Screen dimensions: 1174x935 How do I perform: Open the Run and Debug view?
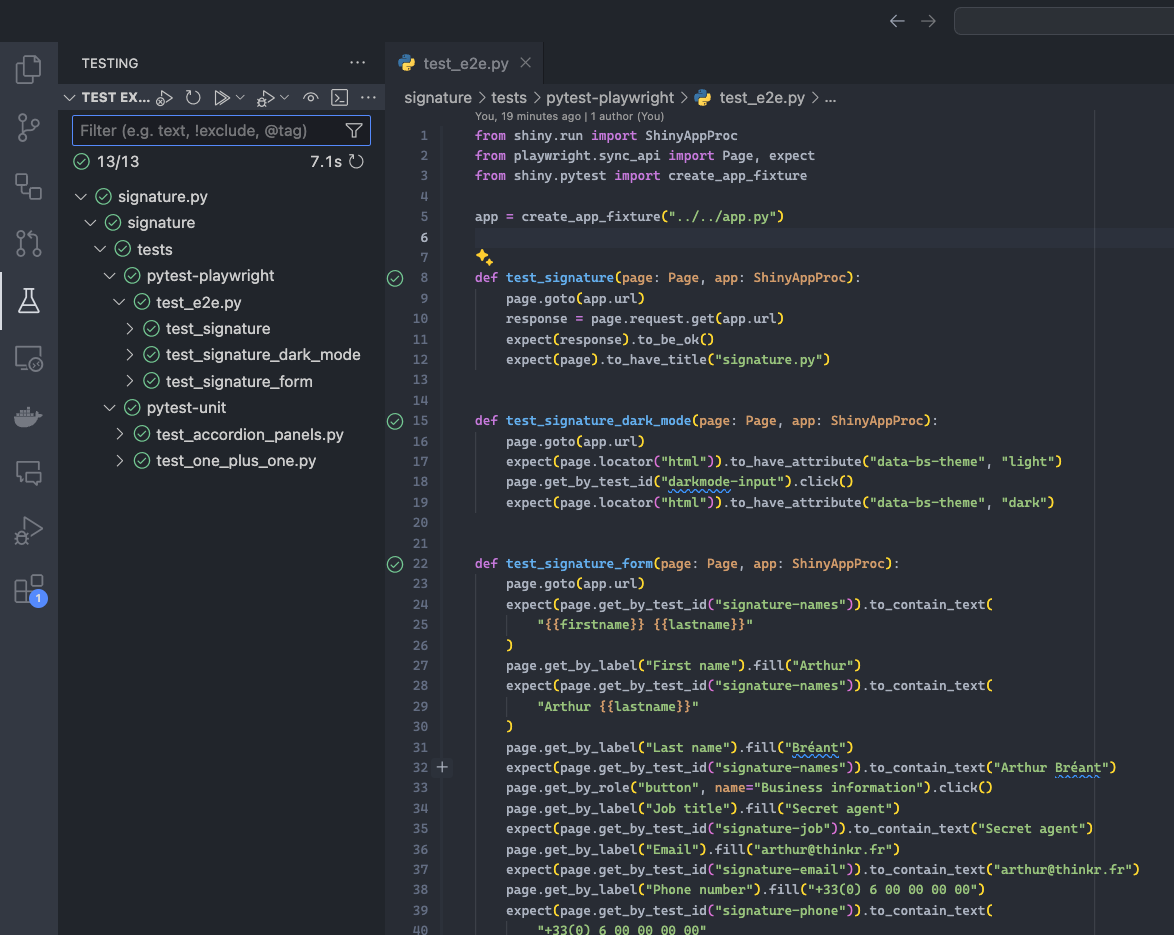pos(28,531)
